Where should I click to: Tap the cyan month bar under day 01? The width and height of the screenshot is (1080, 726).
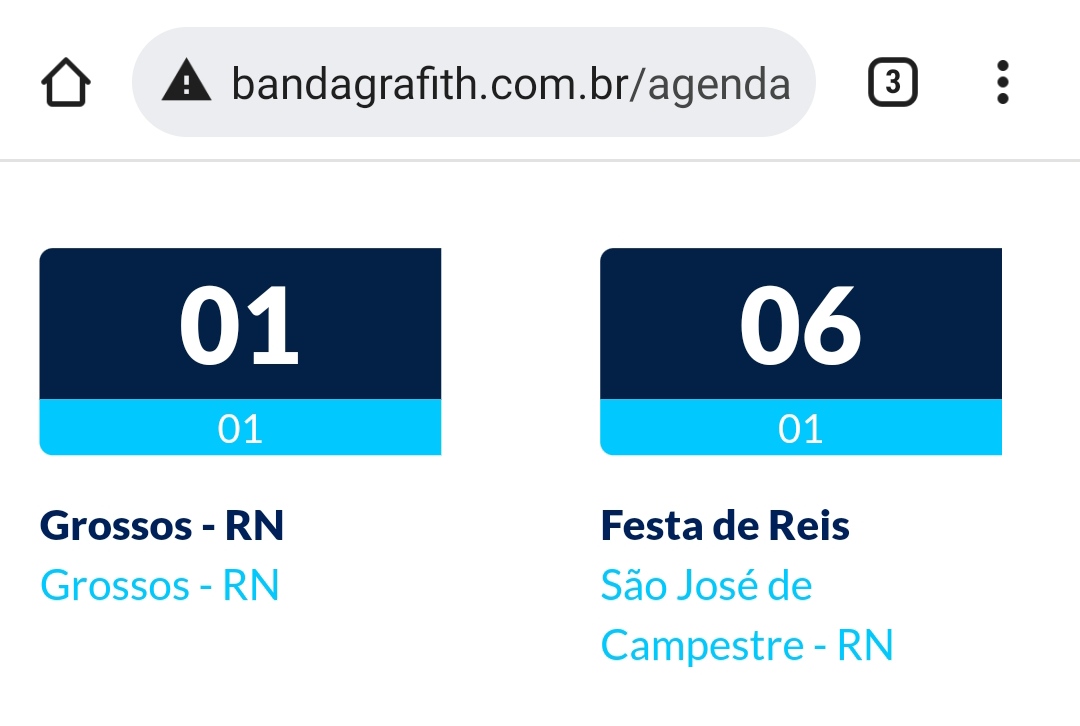[240, 427]
